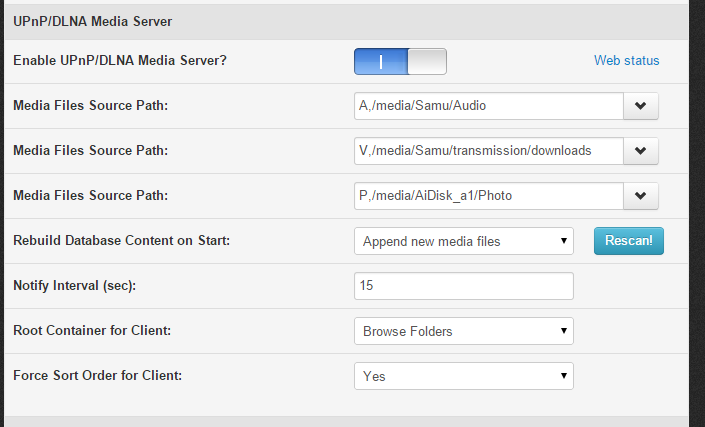Click the transmission downloads source path field

click(x=488, y=150)
